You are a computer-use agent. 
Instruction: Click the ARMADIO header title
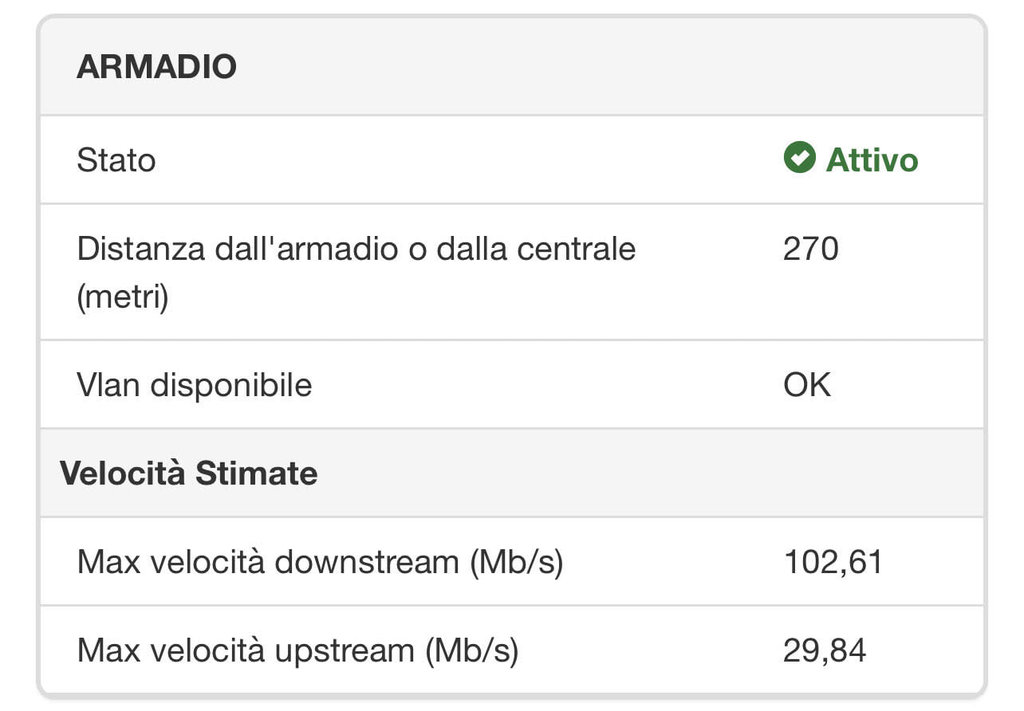[x=156, y=67]
